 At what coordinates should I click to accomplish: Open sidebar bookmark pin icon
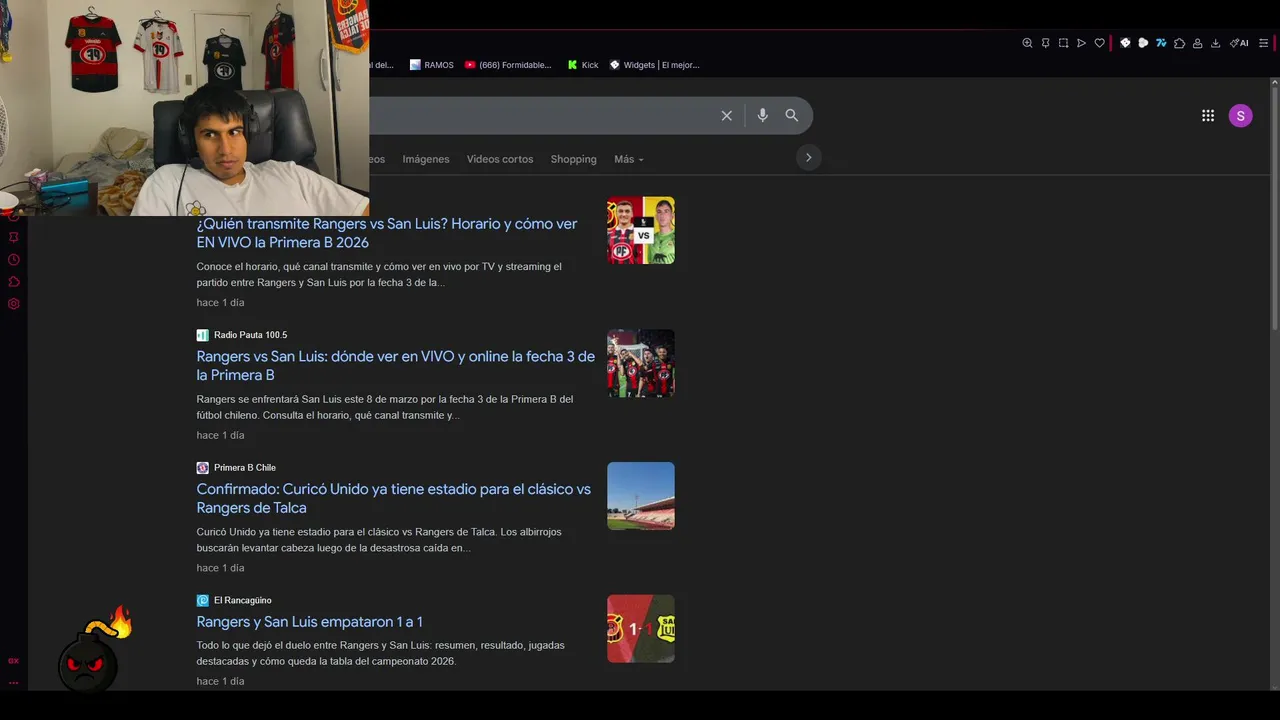14,237
